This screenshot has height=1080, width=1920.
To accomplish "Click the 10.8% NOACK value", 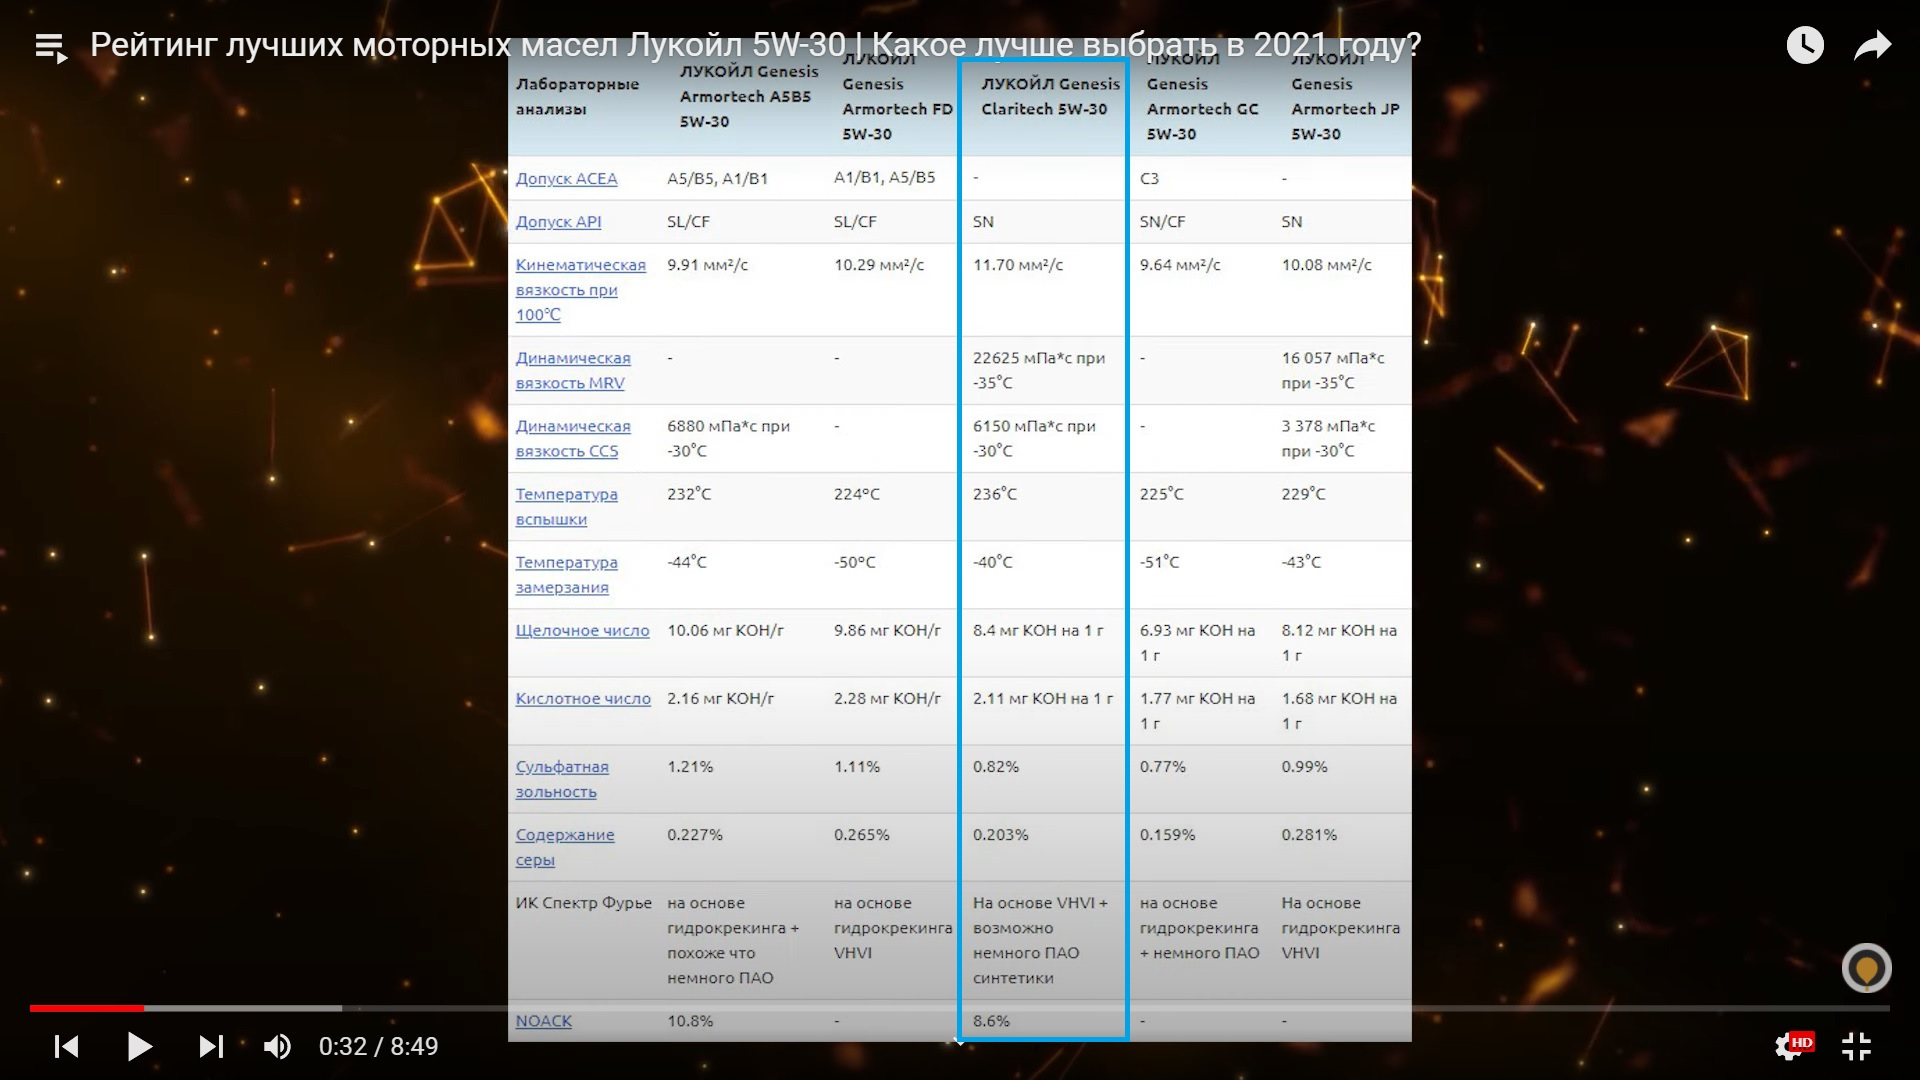I will pyautogui.click(x=690, y=1021).
